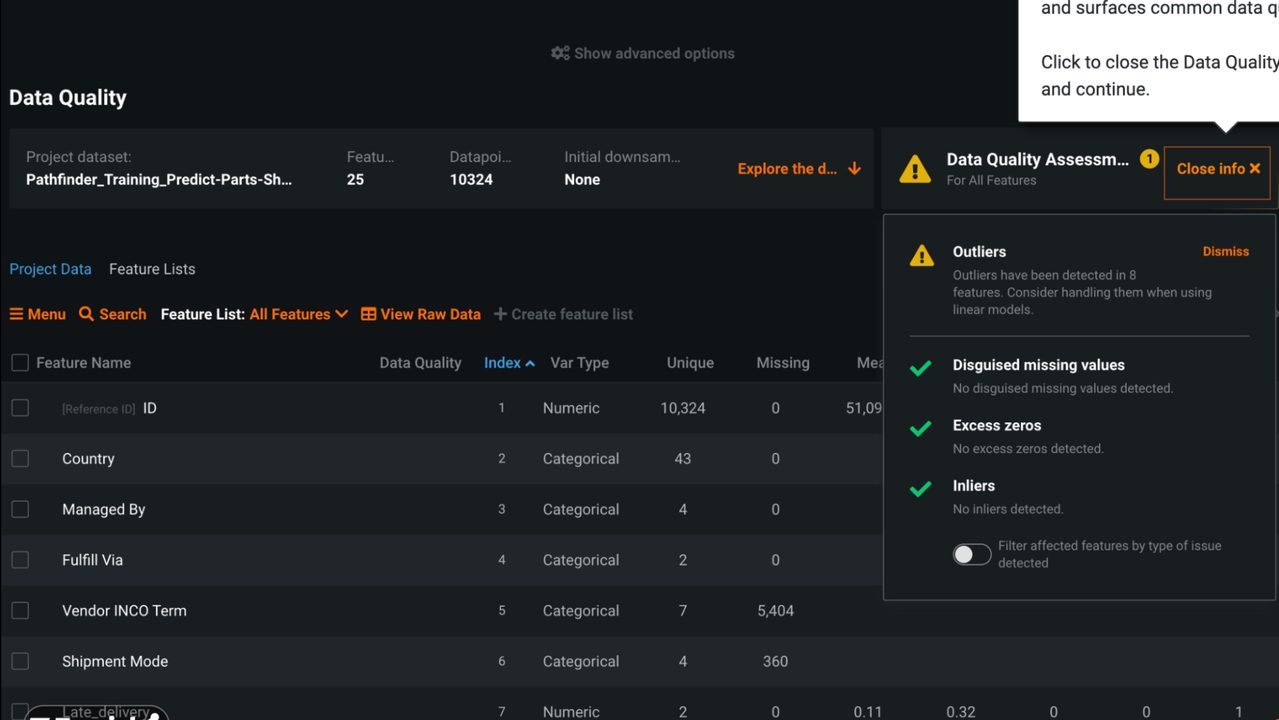Click the Index column sort chevron
1279x720 pixels.
[x=531, y=362]
